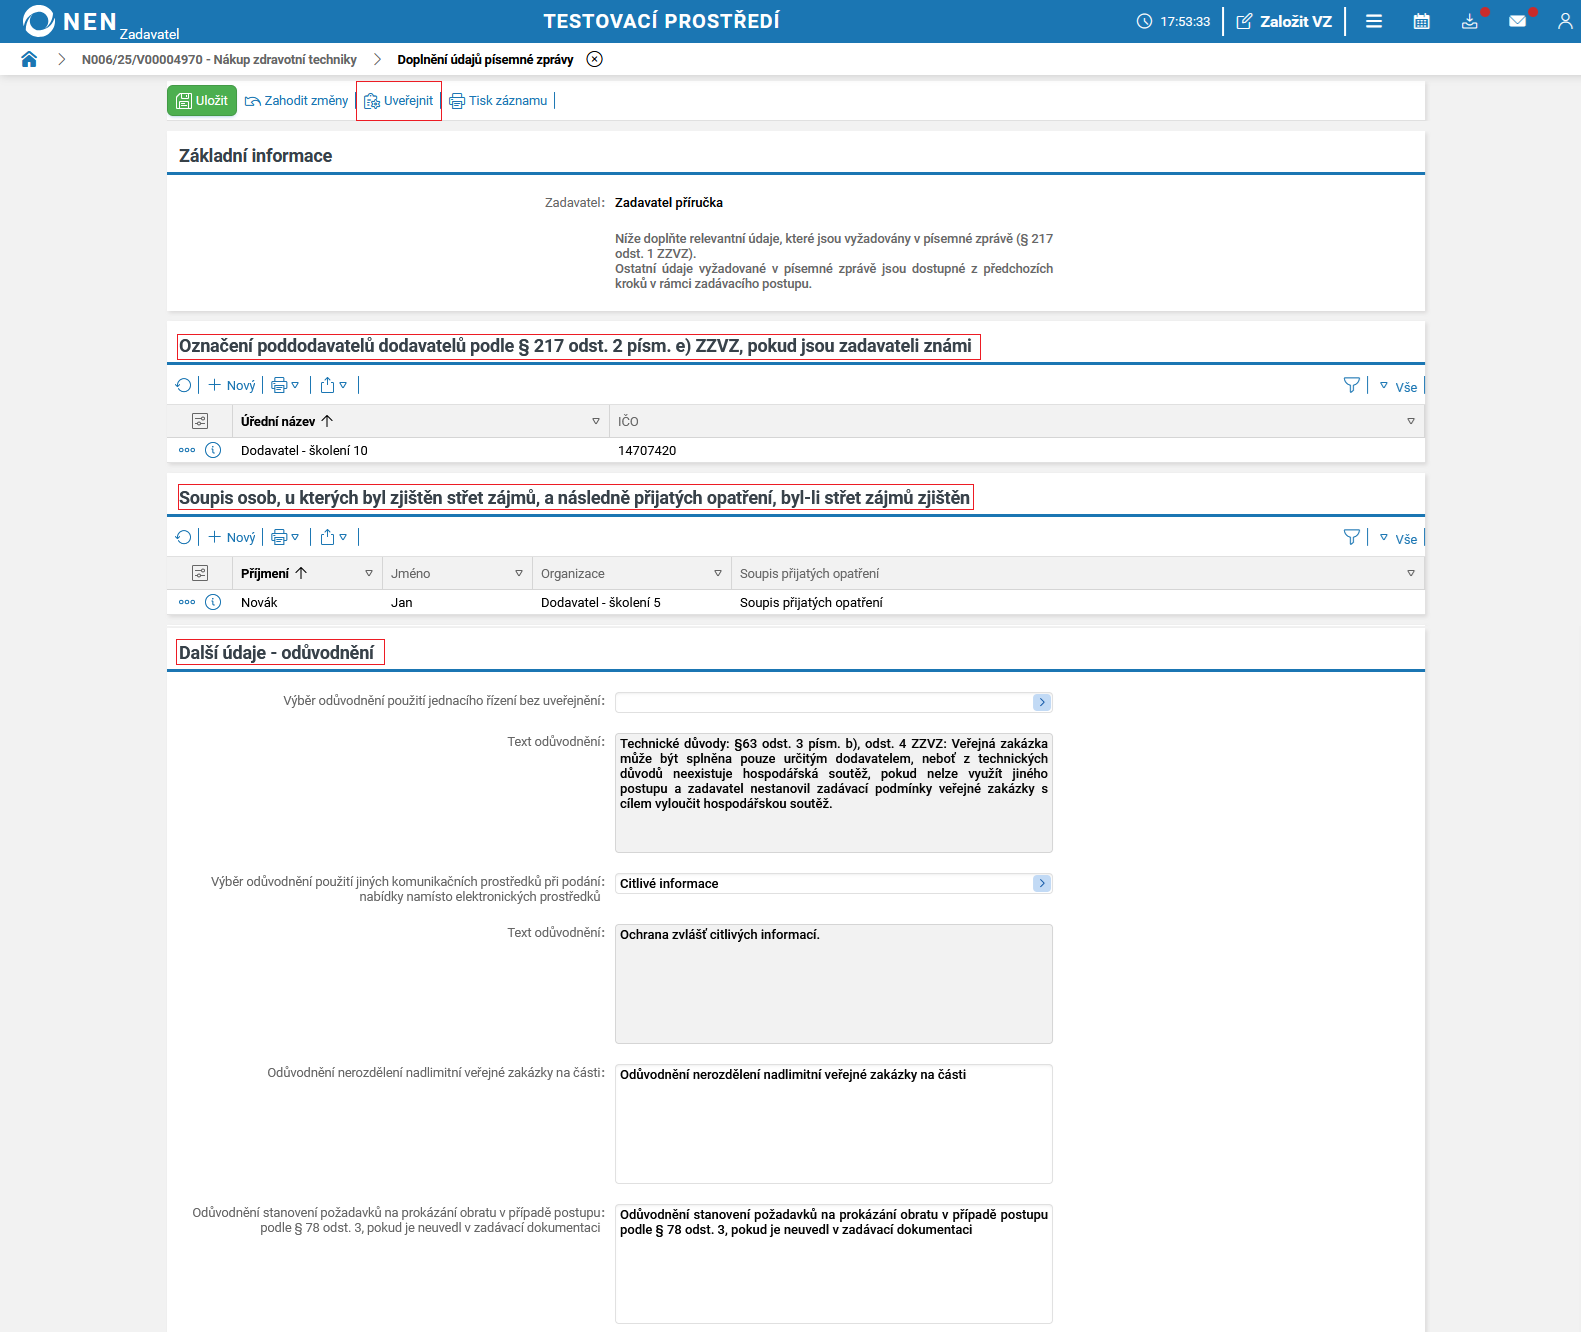
Task: Save with the Uložit button
Action: click(x=202, y=101)
